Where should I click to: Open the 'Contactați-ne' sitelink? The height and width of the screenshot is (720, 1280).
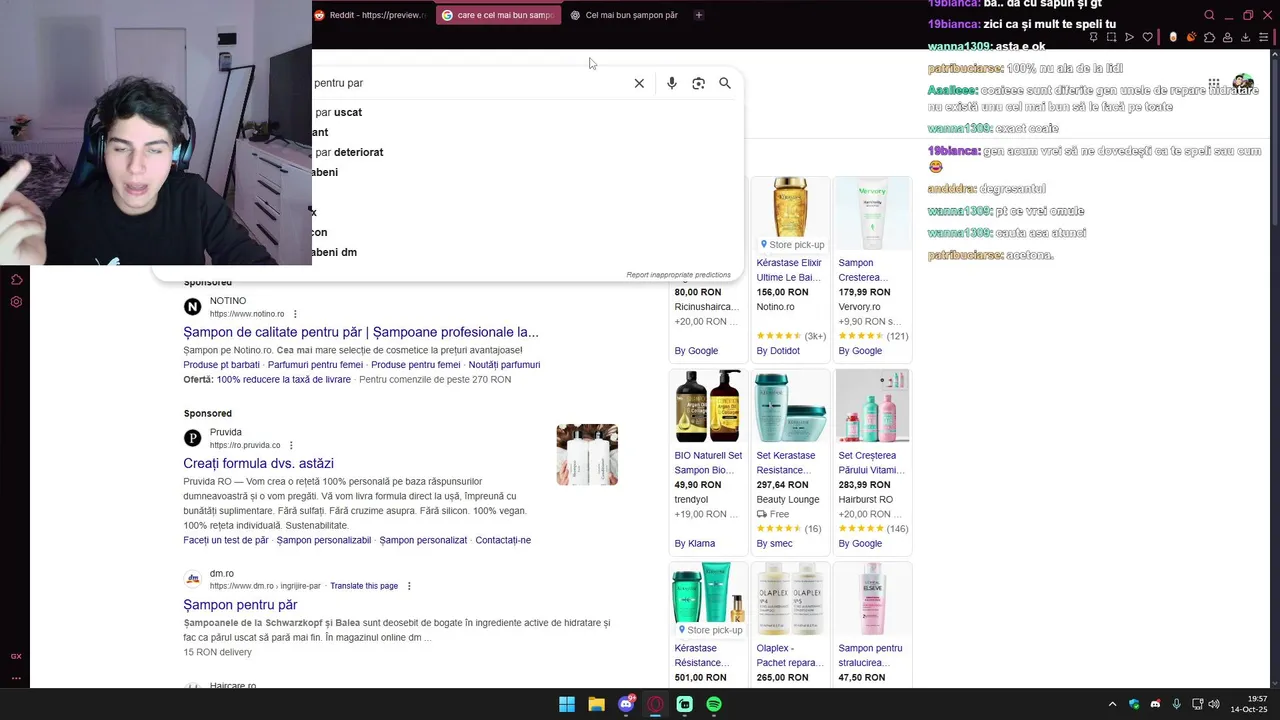503,540
